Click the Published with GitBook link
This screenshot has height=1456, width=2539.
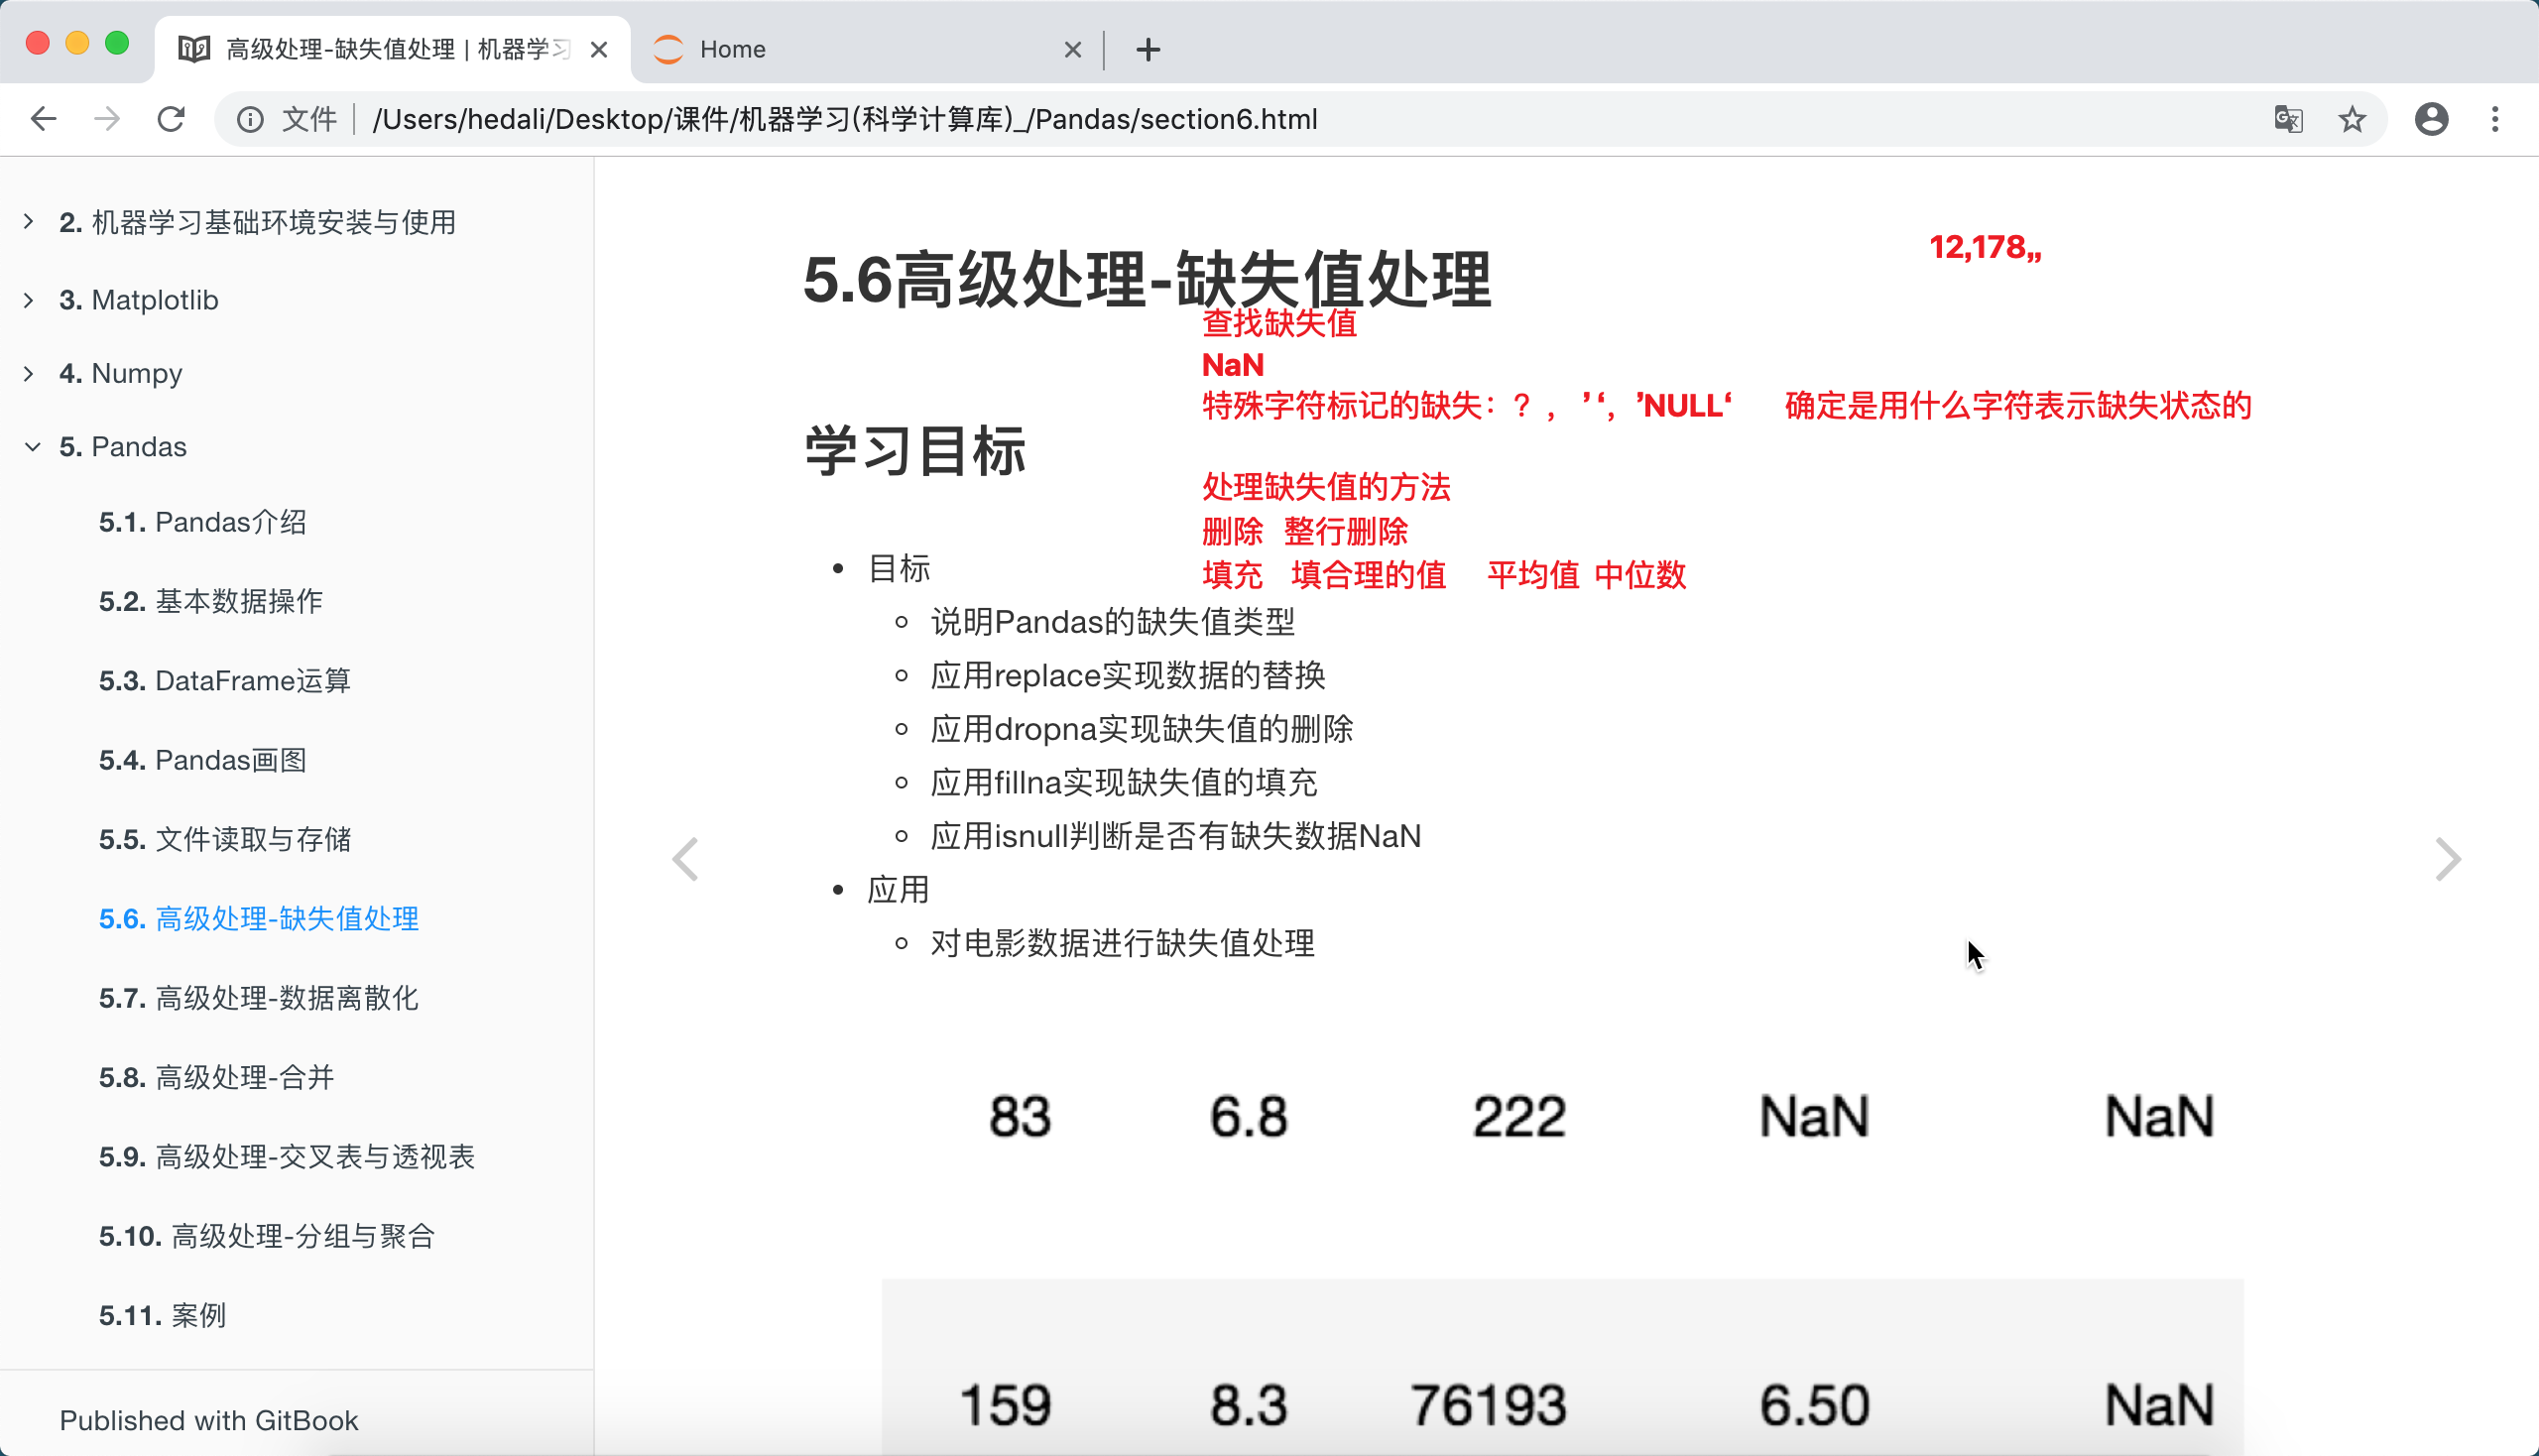click(208, 1420)
